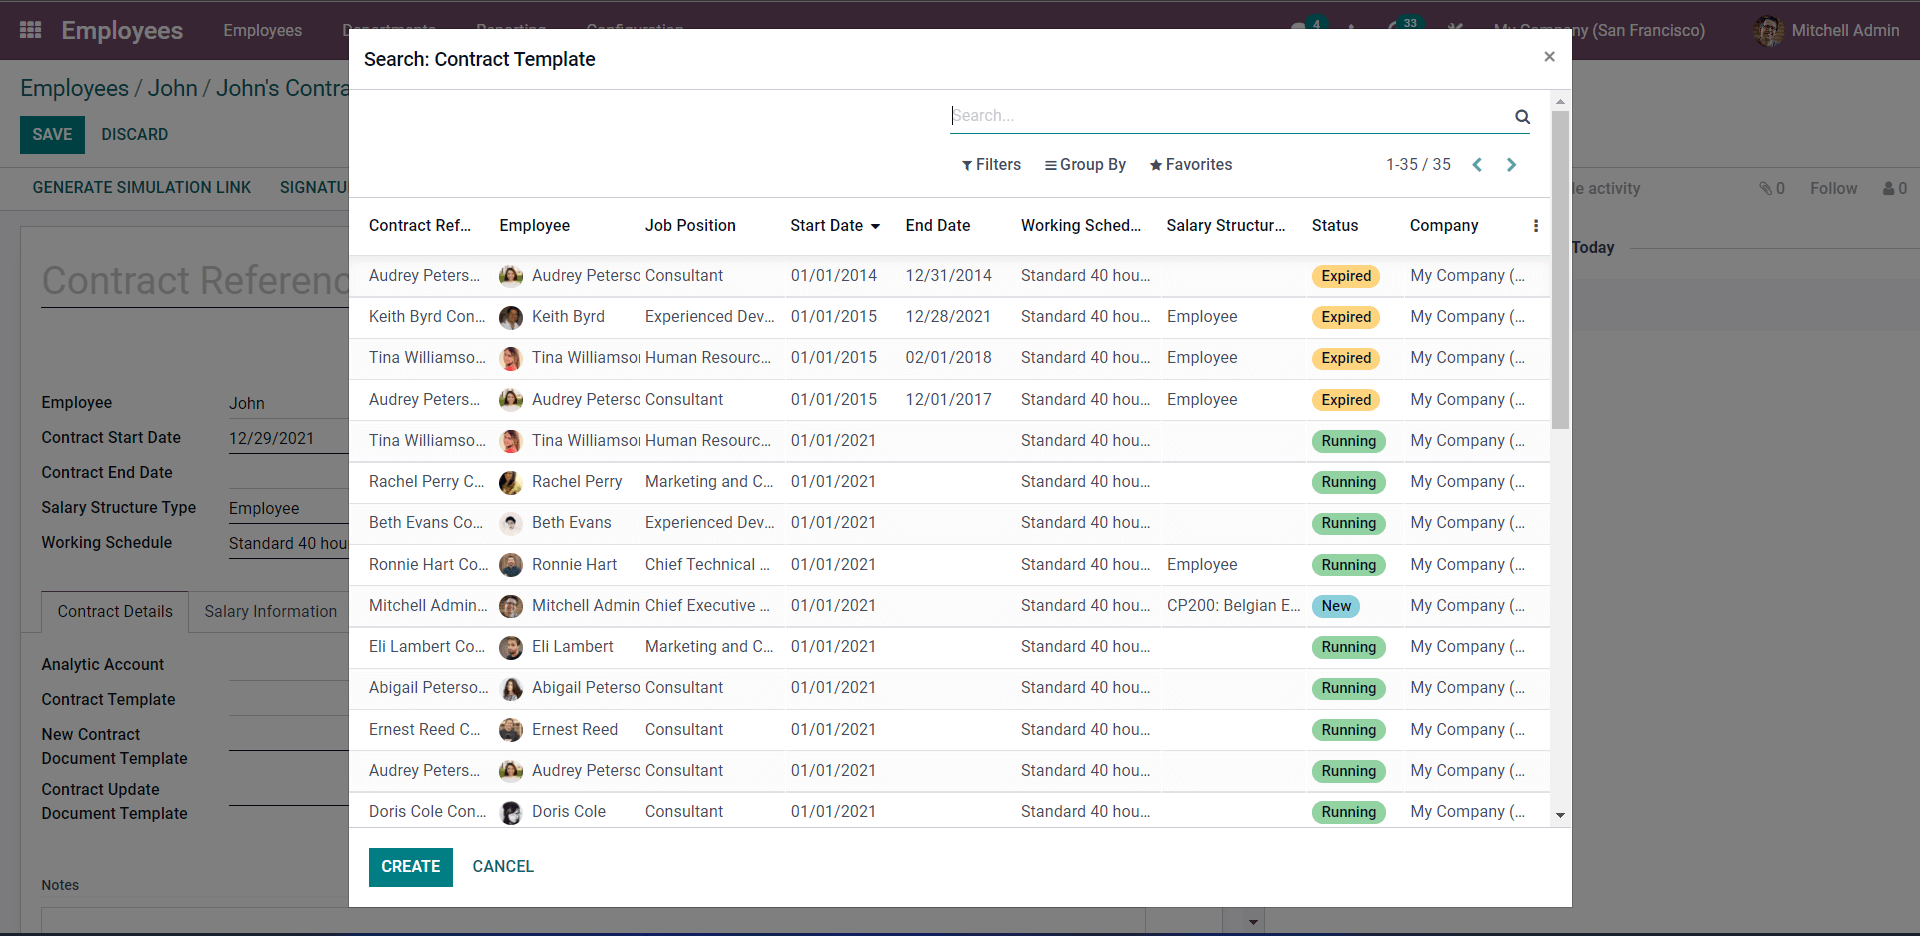Click the Employee field value John

pyautogui.click(x=247, y=404)
